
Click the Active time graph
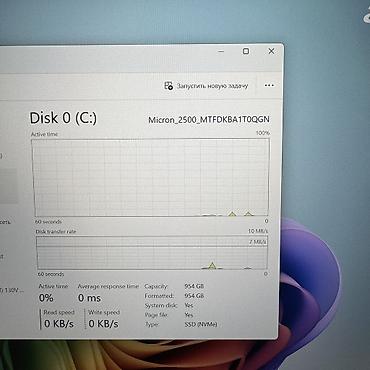click(x=151, y=178)
